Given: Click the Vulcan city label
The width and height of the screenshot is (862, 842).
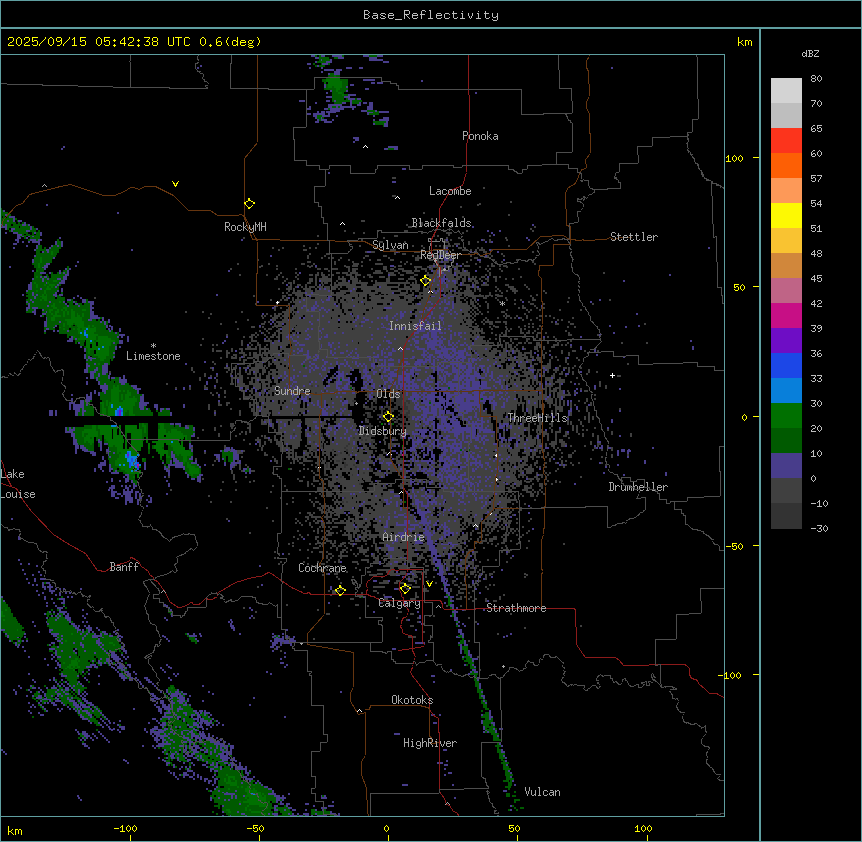Looking at the screenshot, I should (x=542, y=792).
